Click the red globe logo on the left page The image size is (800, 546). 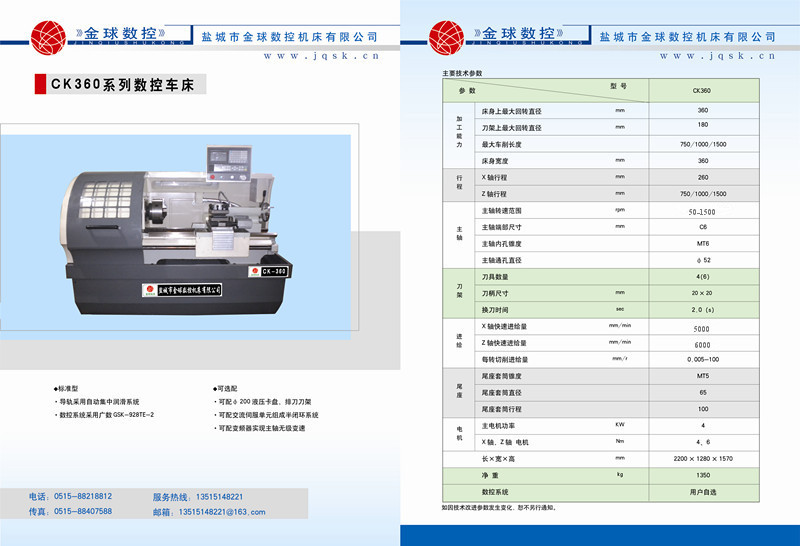point(48,37)
